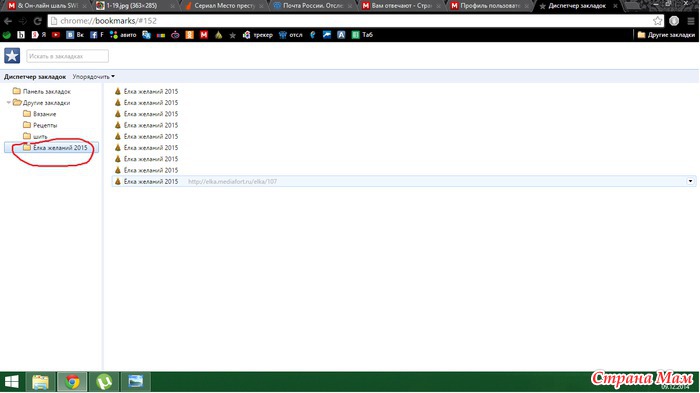Select the Ёлка желаний 2015 folder in tree

[x=51, y=147]
